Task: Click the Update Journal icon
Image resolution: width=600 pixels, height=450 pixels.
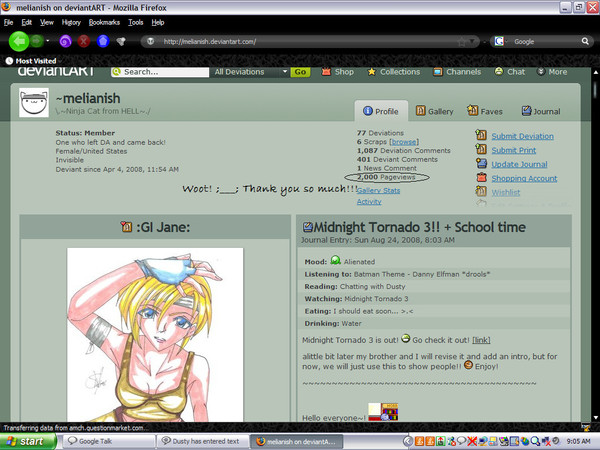Action: tap(481, 163)
